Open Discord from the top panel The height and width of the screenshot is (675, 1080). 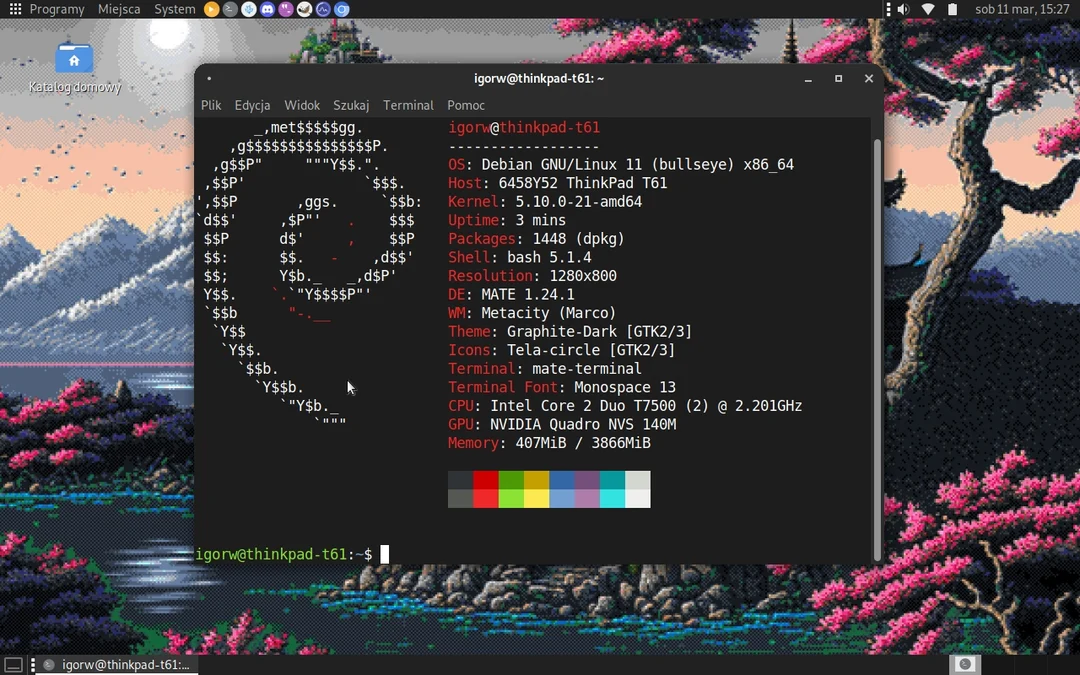coord(268,9)
